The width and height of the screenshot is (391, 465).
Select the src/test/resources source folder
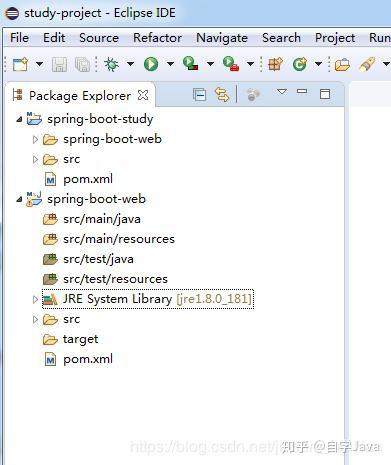click(x=115, y=279)
